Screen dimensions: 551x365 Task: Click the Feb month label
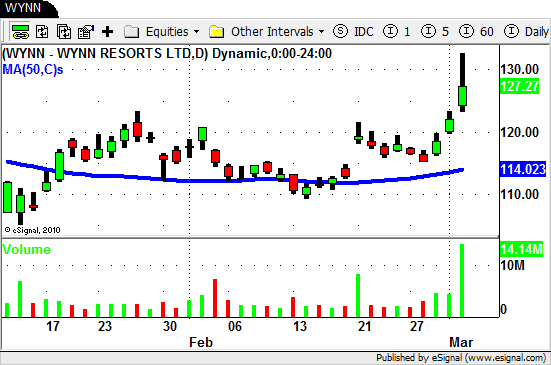[201, 342]
